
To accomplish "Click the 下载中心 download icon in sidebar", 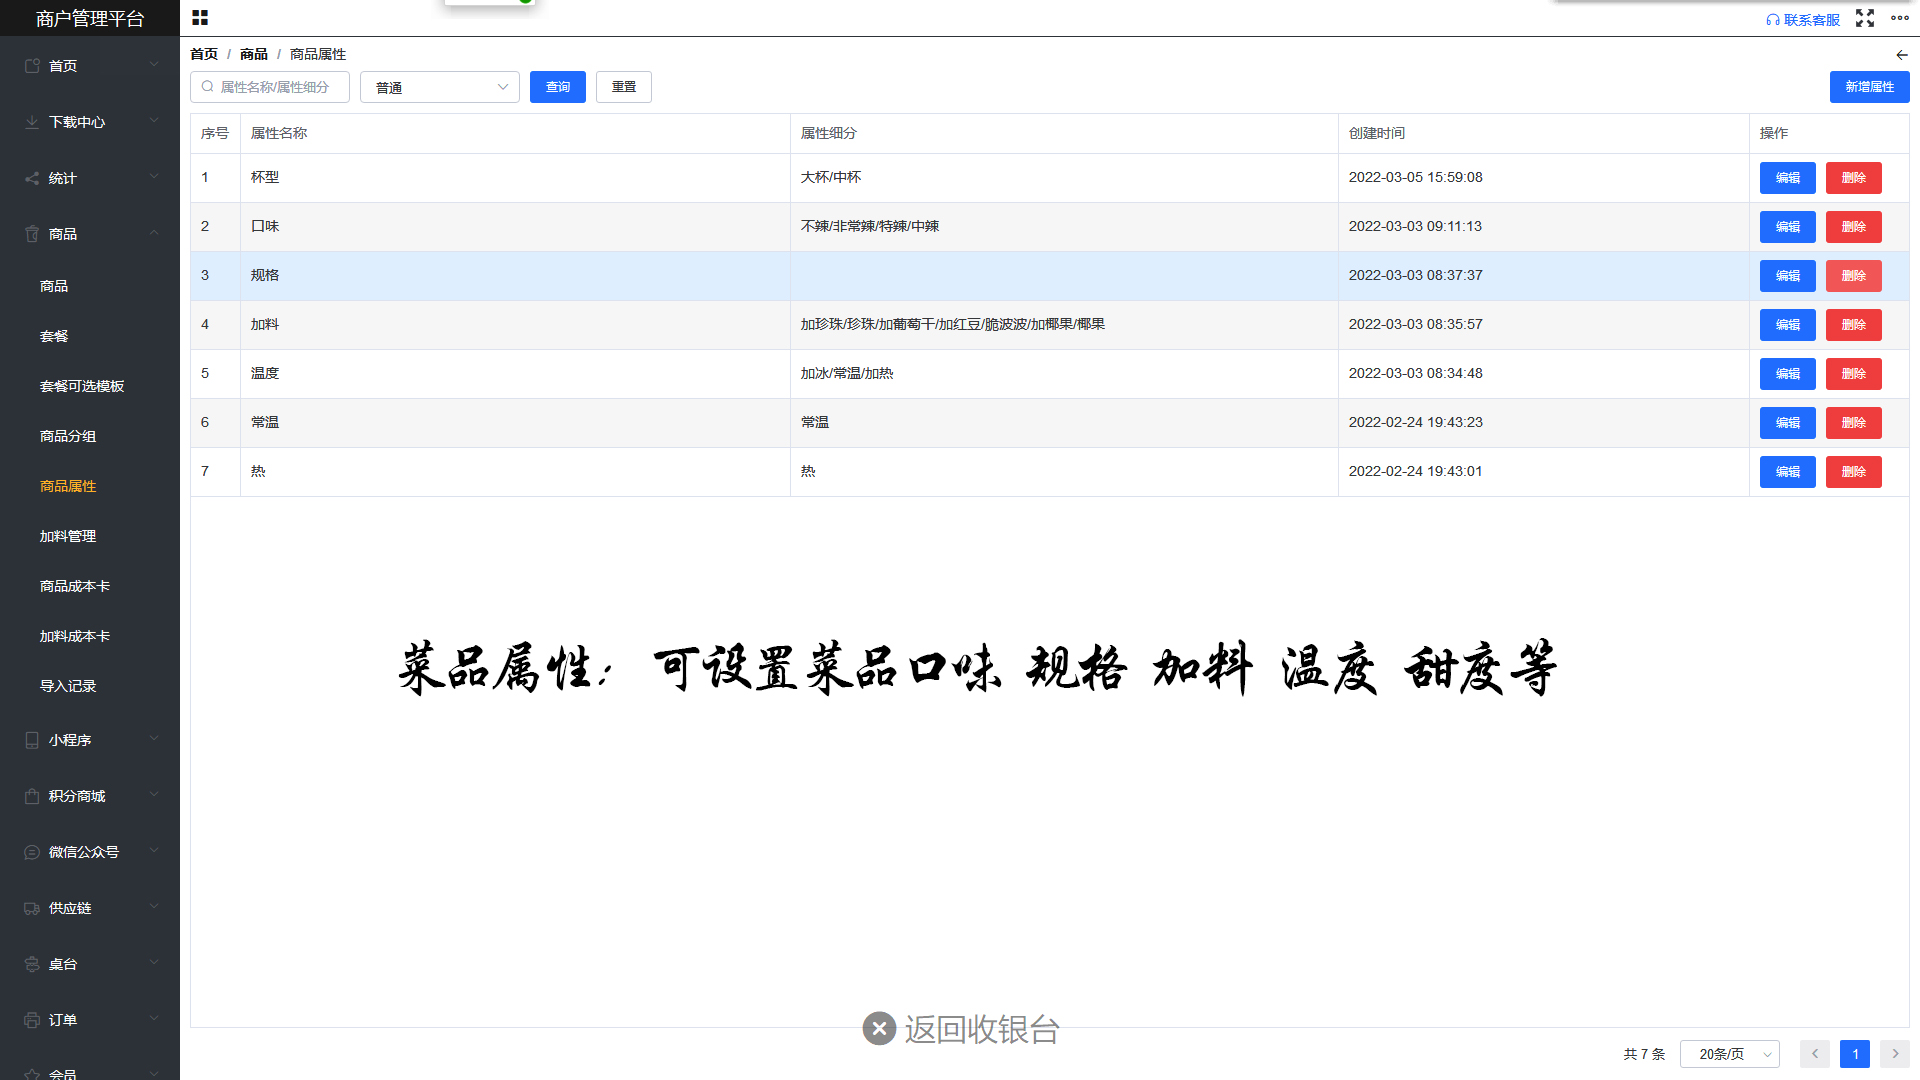I will click(32, 122).
